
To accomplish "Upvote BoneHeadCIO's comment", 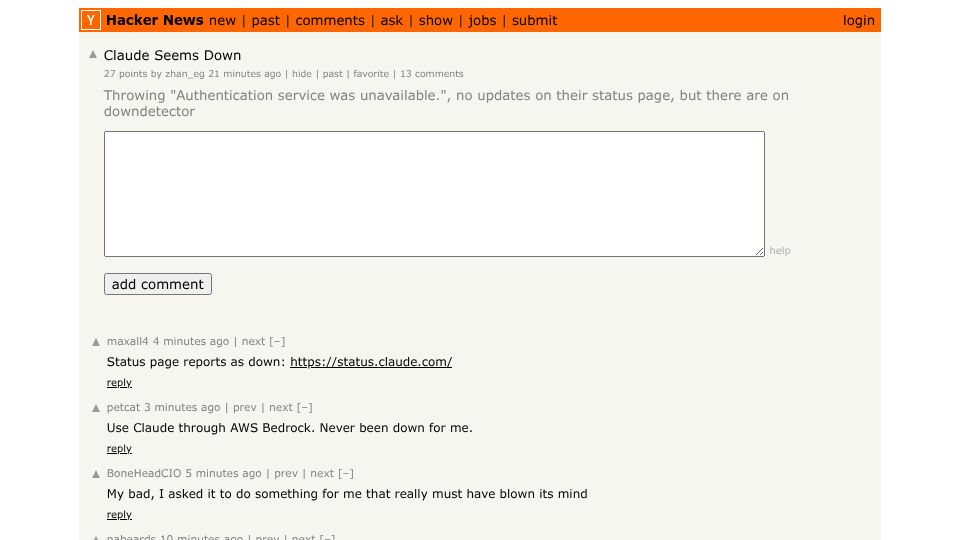I will 96,474.
